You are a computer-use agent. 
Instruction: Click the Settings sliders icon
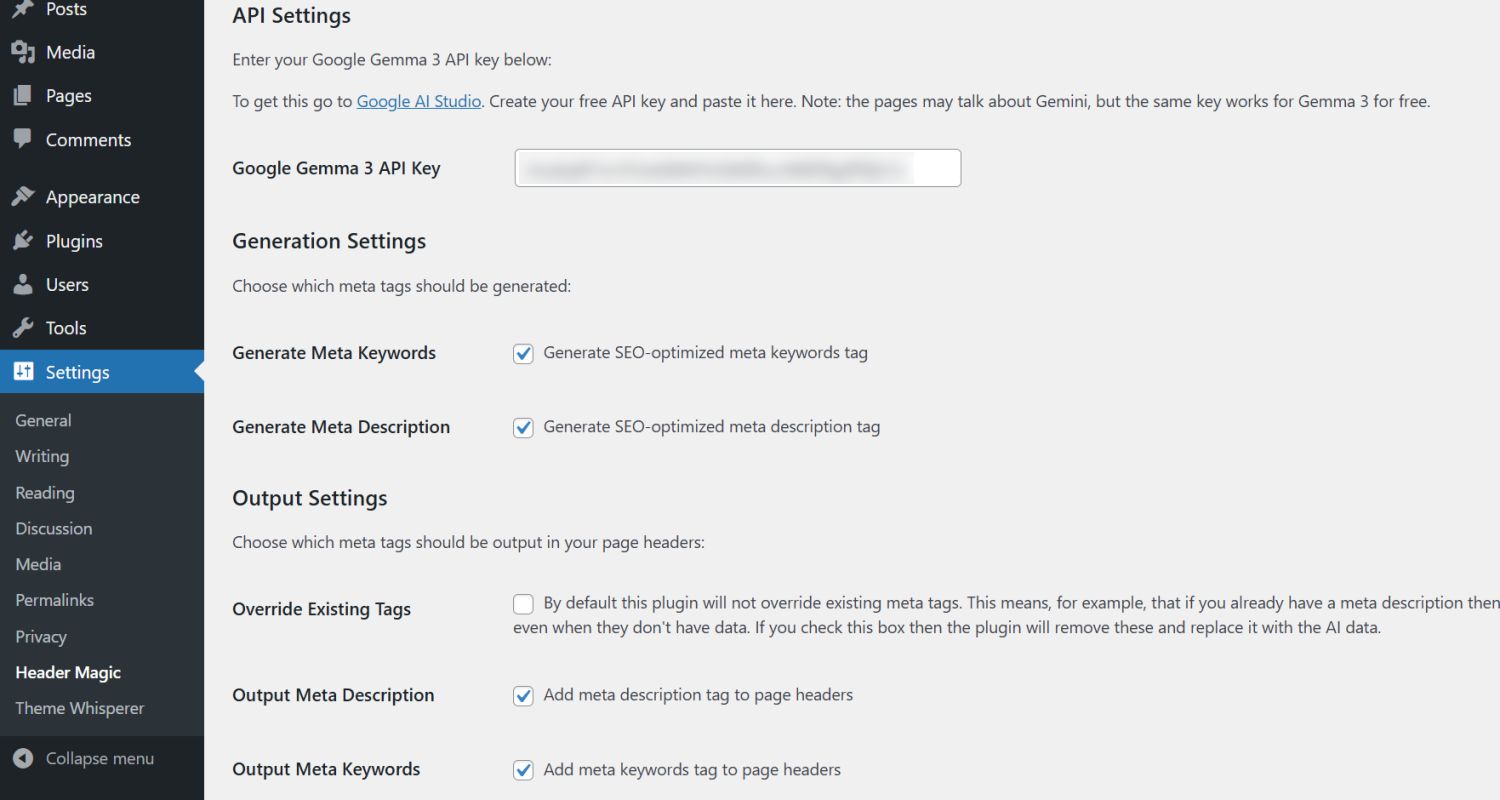[23, 372]
